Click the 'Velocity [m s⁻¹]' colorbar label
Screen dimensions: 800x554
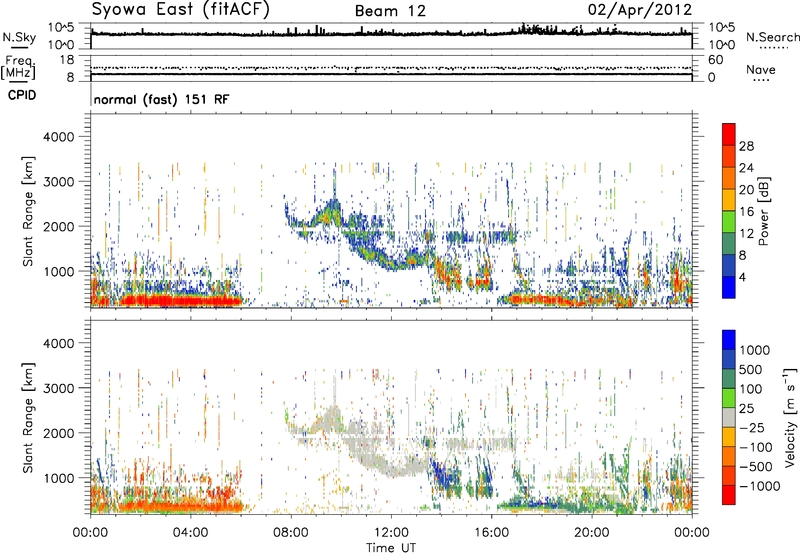click(x=790, y=417)
